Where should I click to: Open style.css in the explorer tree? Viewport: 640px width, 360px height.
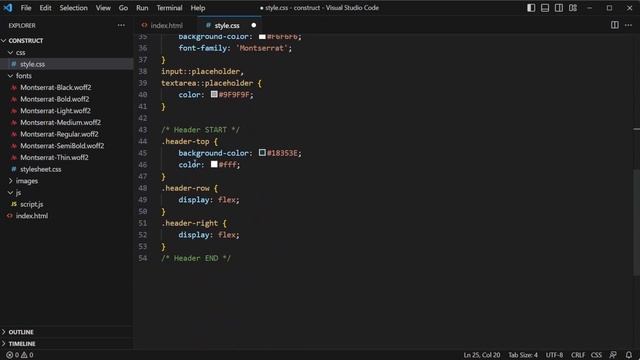[66, 64]
